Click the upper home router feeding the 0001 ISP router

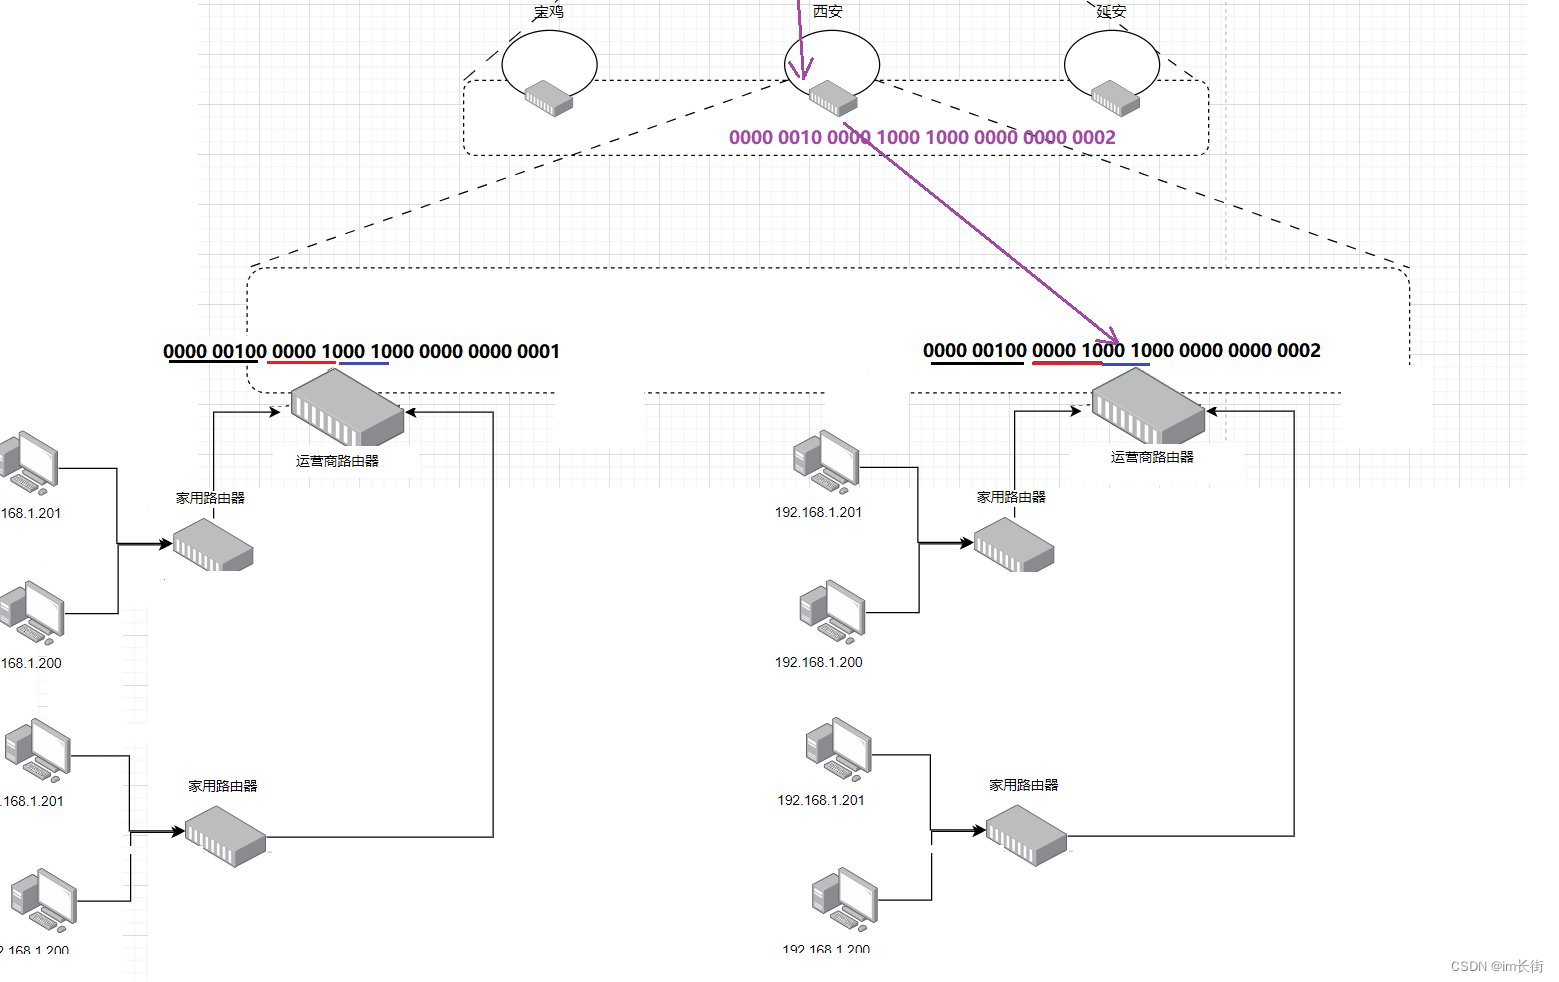[x=213, y=545]
